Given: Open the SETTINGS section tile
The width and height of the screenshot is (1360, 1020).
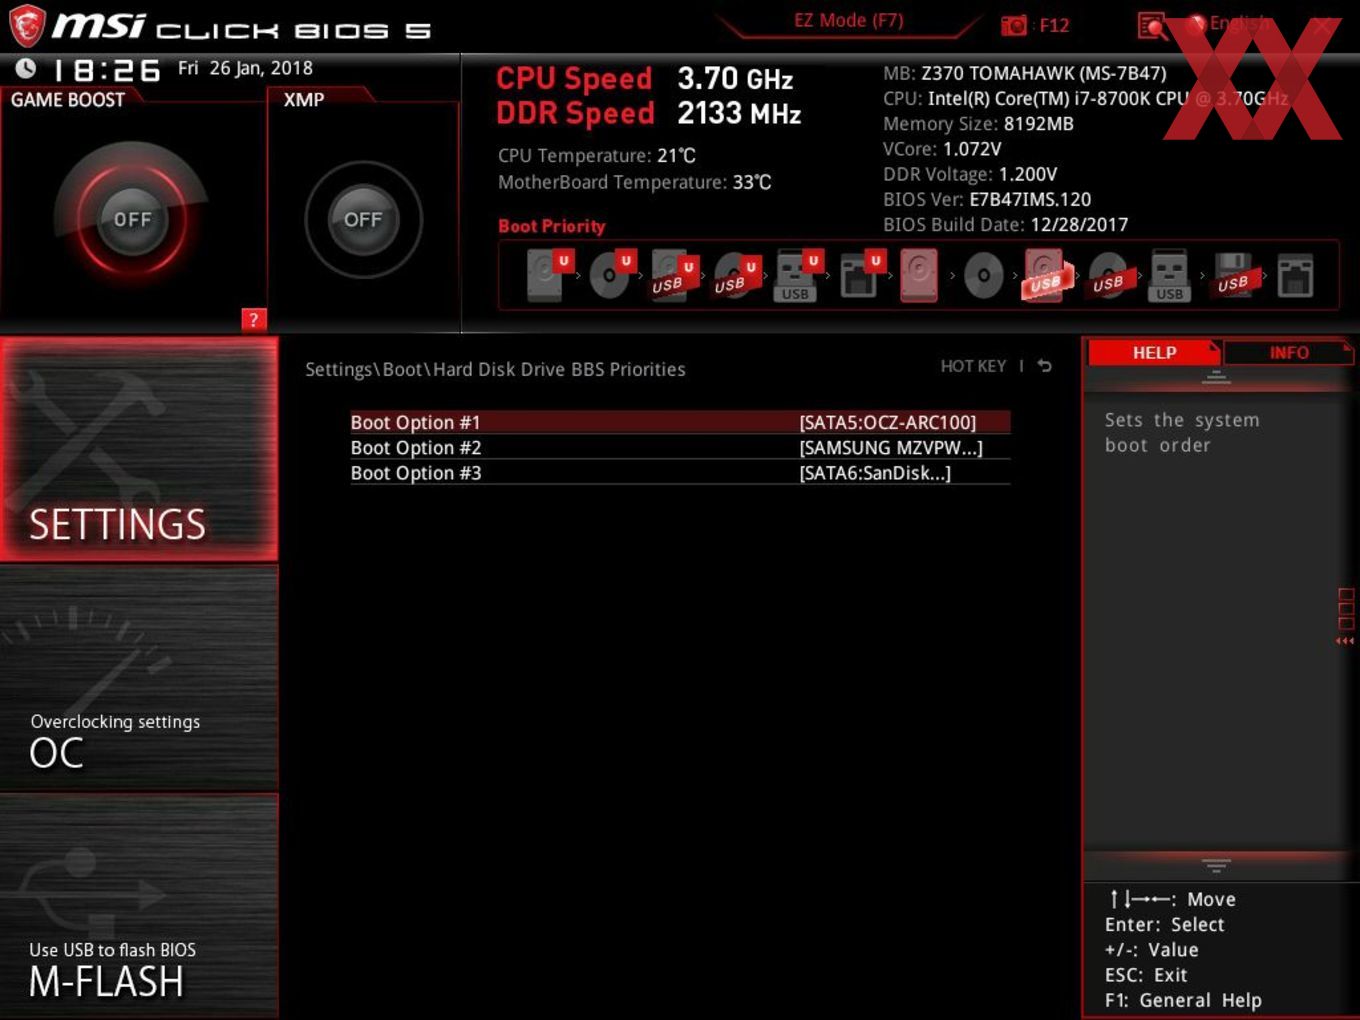Looking at the screenshot, I should [x=139, y=449].
